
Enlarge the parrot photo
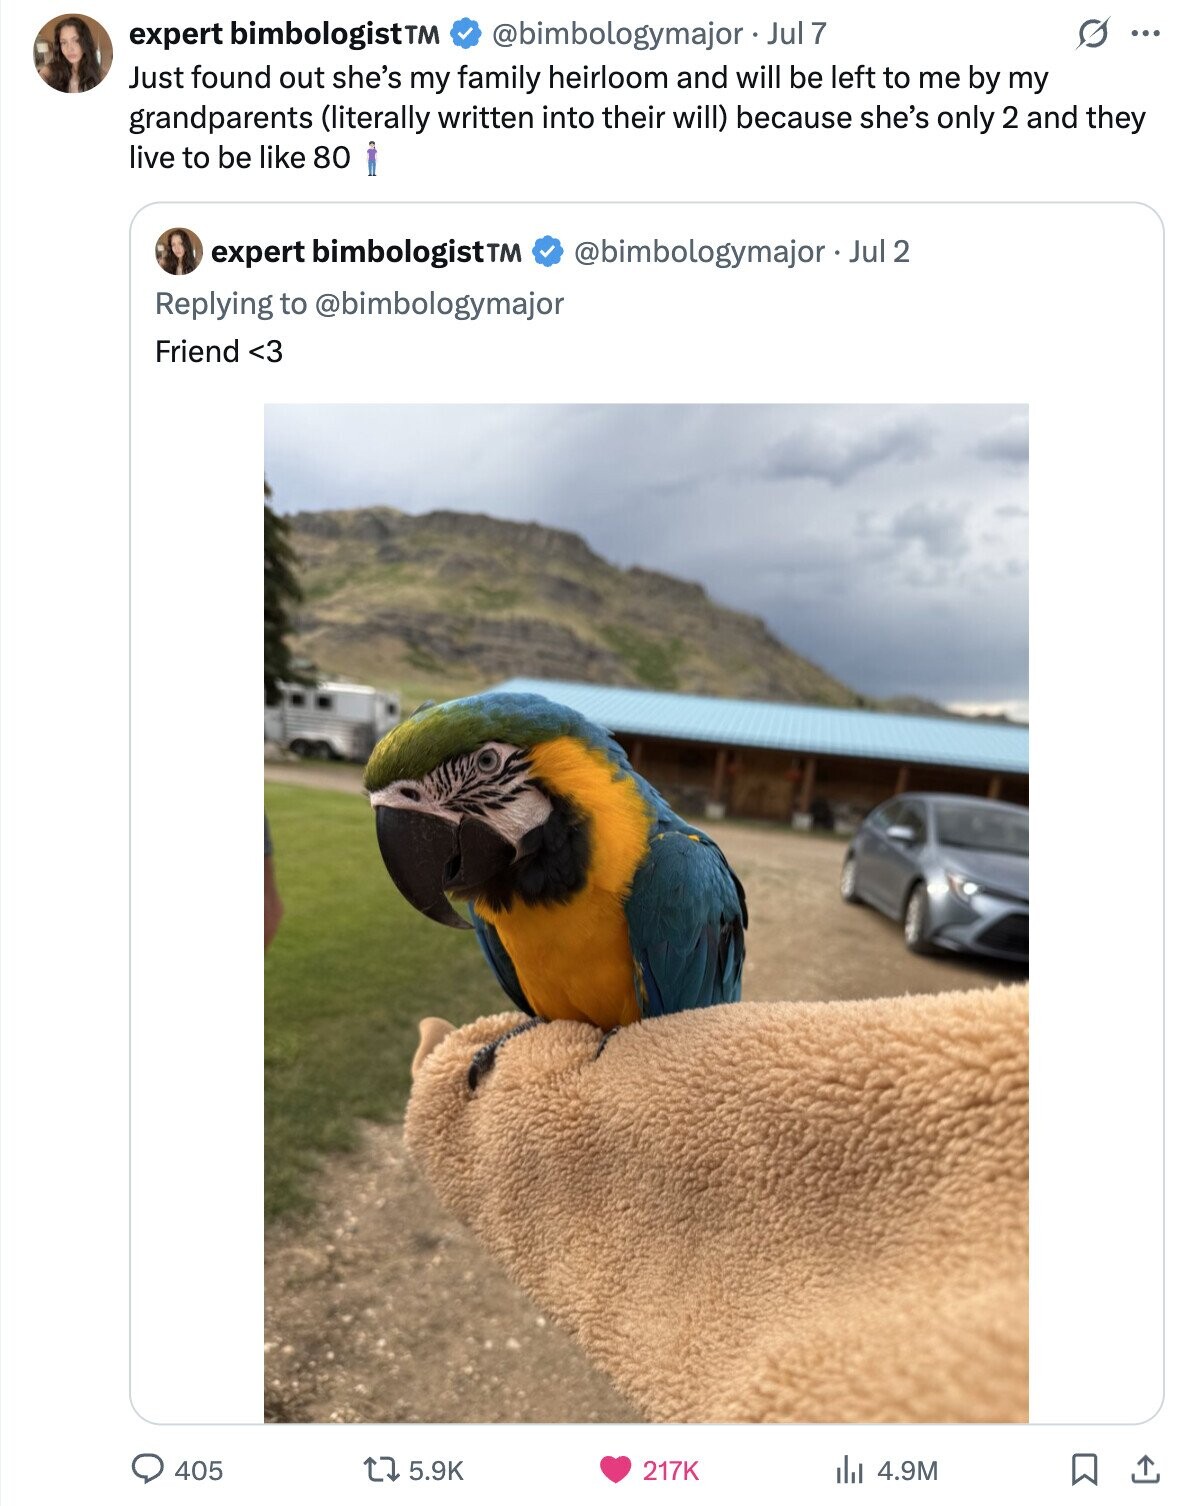coord(646,912)
